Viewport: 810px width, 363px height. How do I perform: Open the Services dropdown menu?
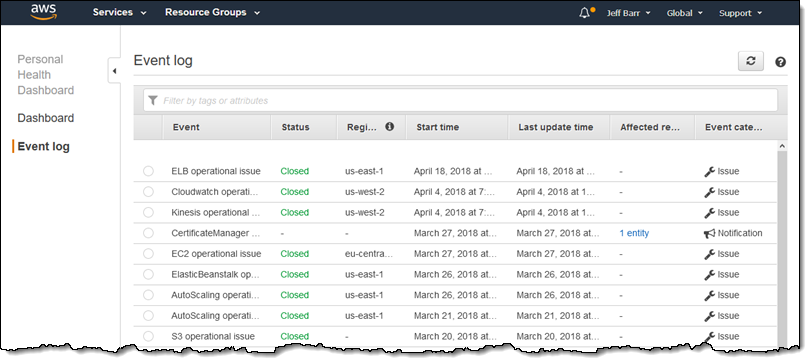119,12
